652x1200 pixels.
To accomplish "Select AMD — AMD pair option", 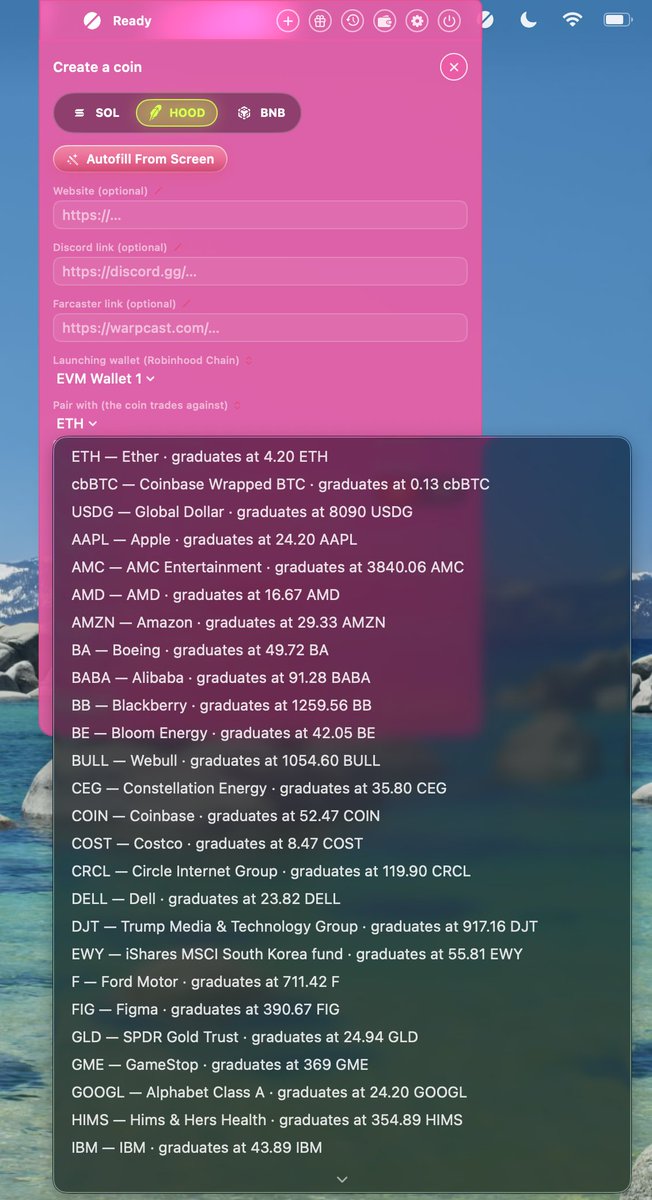I will coord(342,595).
